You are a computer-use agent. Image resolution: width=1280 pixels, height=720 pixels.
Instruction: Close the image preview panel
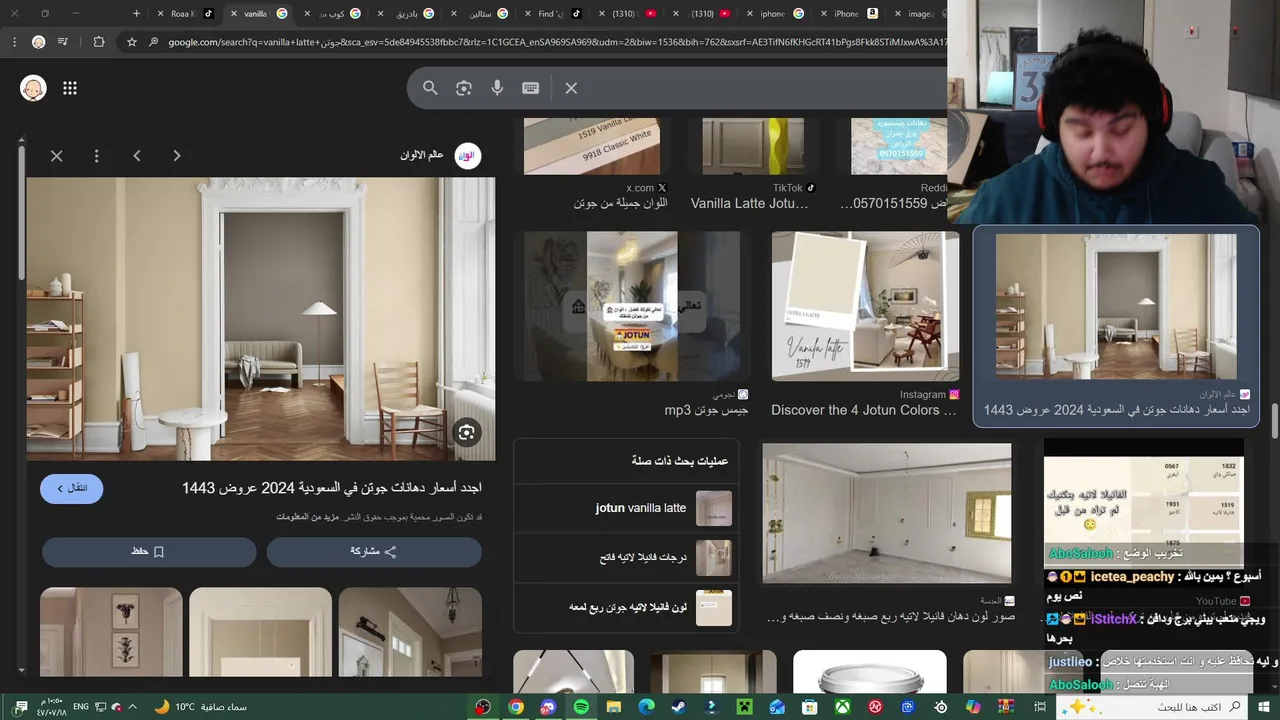[x=57, y=156]
